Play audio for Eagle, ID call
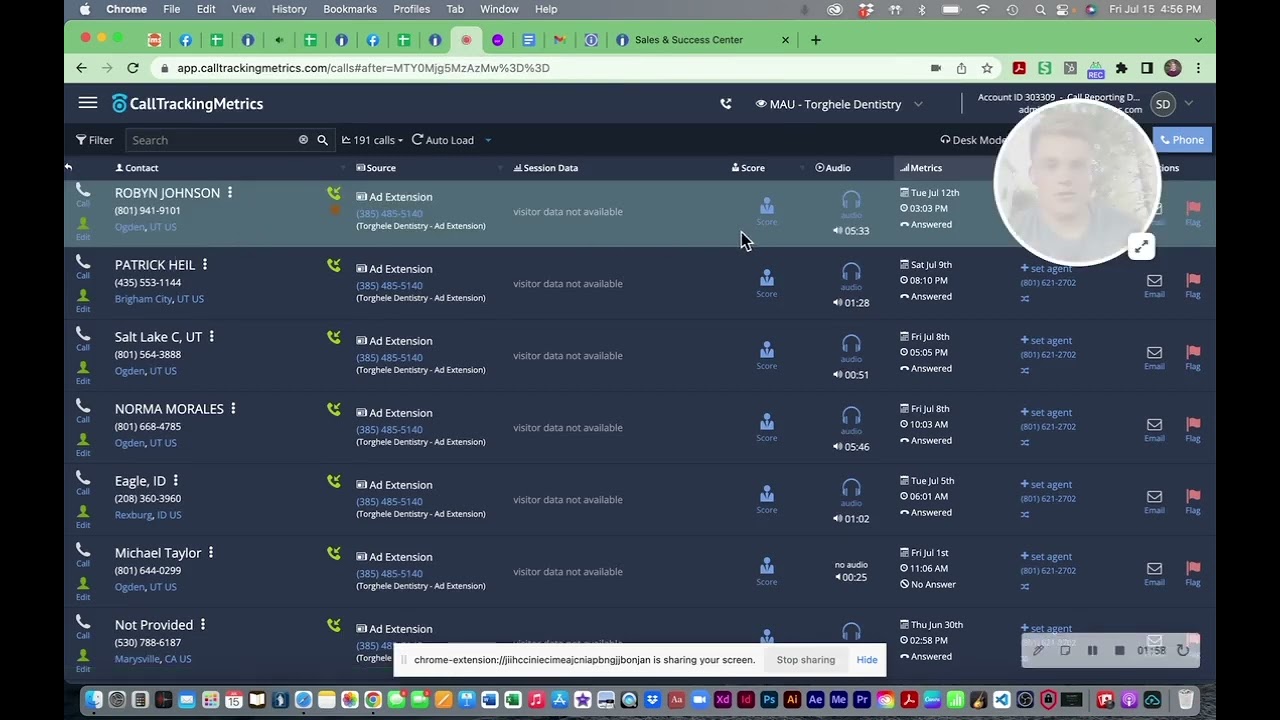 pyautogui.click(x=851, y=491)
